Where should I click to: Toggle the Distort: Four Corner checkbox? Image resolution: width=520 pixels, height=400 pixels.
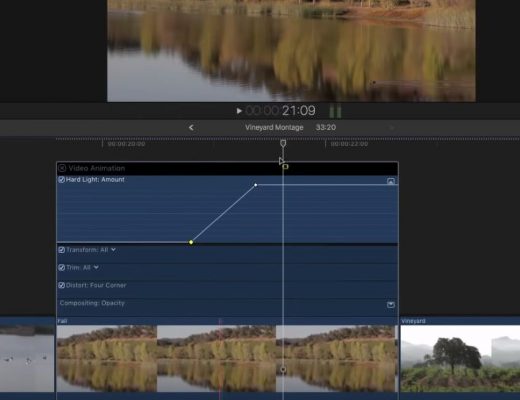(61, 285)
